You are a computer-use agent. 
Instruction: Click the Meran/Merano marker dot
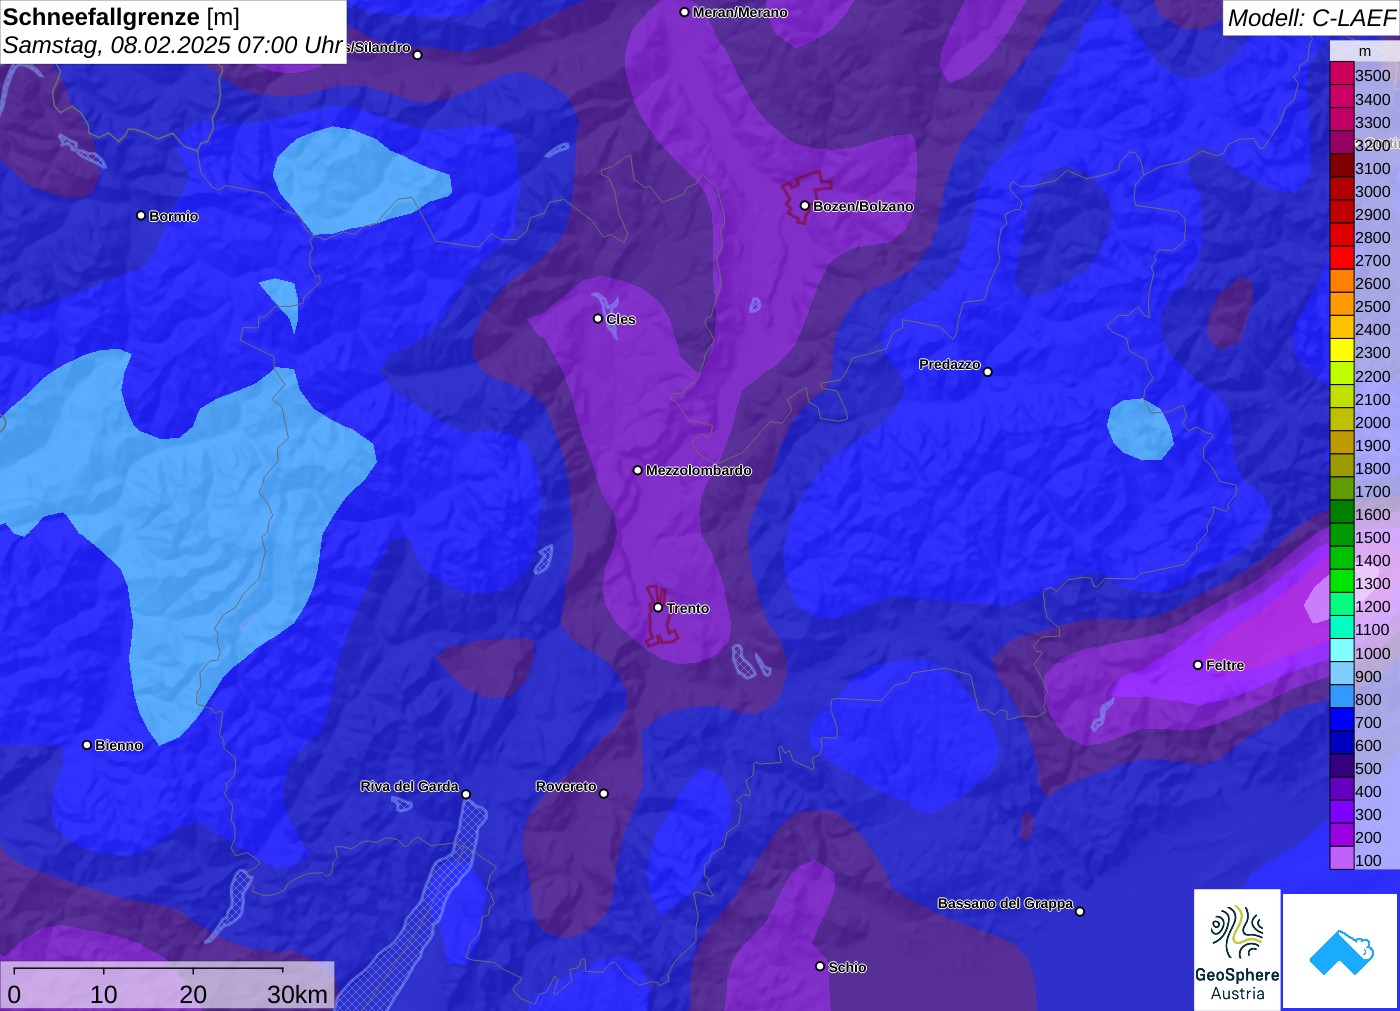[685, 12]
